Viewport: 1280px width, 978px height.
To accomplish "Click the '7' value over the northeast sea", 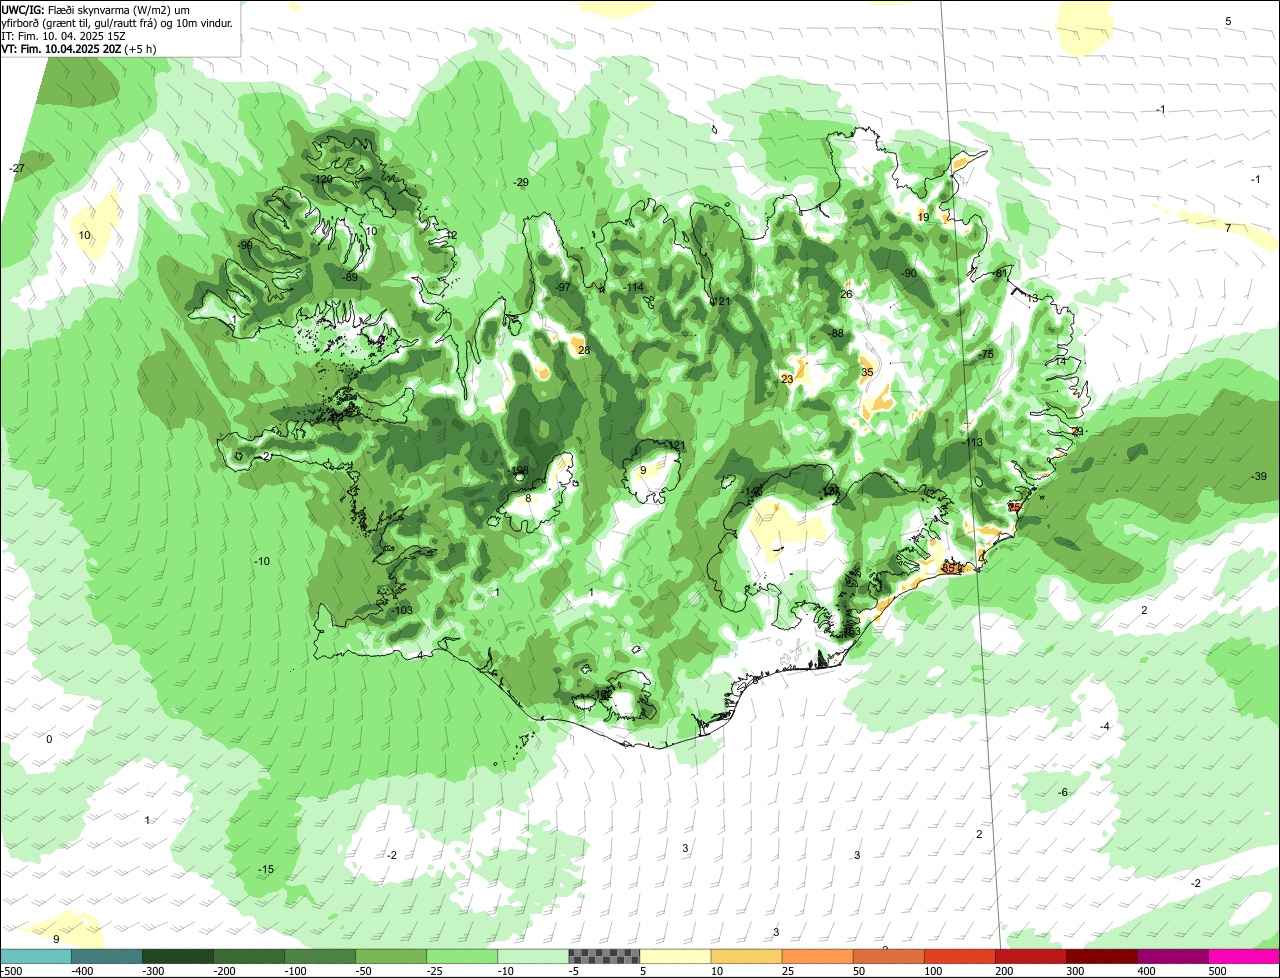I will pyautogui.click(x=1228, y=228).
